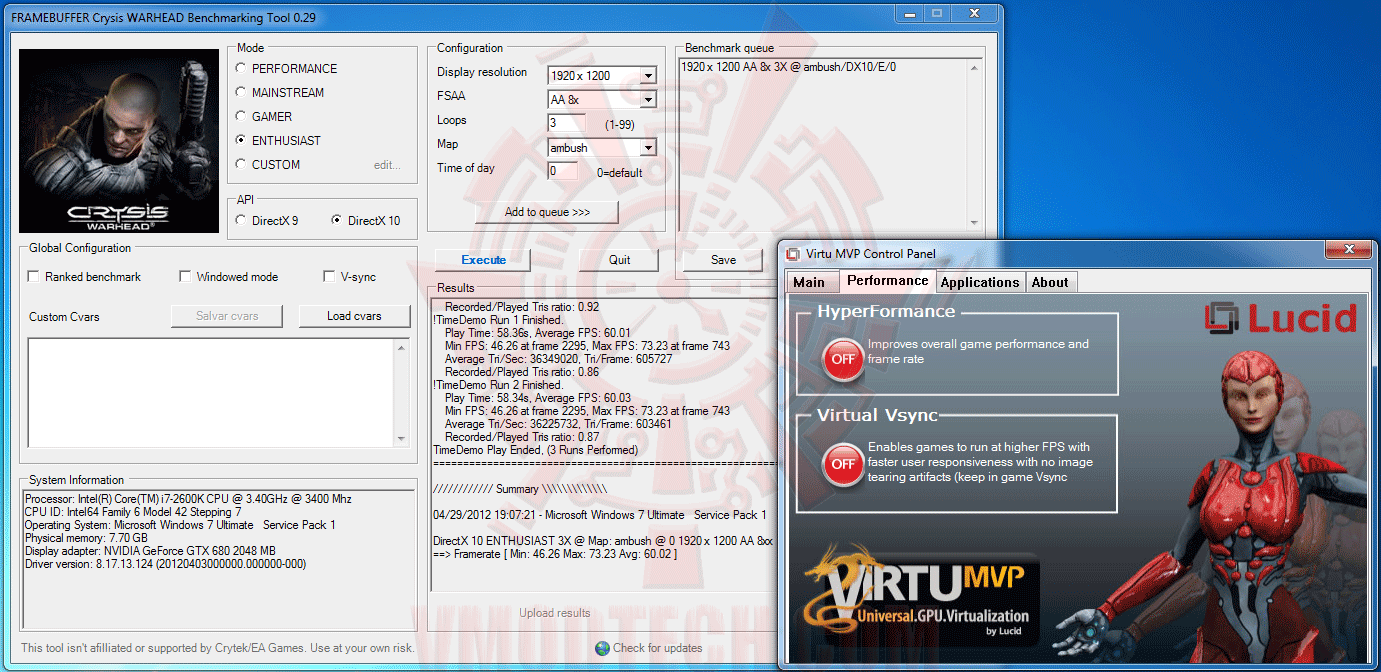This screenshot has width=1381, height=672.
Task: Click Benchmark queue scrollbar down arrow
Action: (x=974, y=223)
